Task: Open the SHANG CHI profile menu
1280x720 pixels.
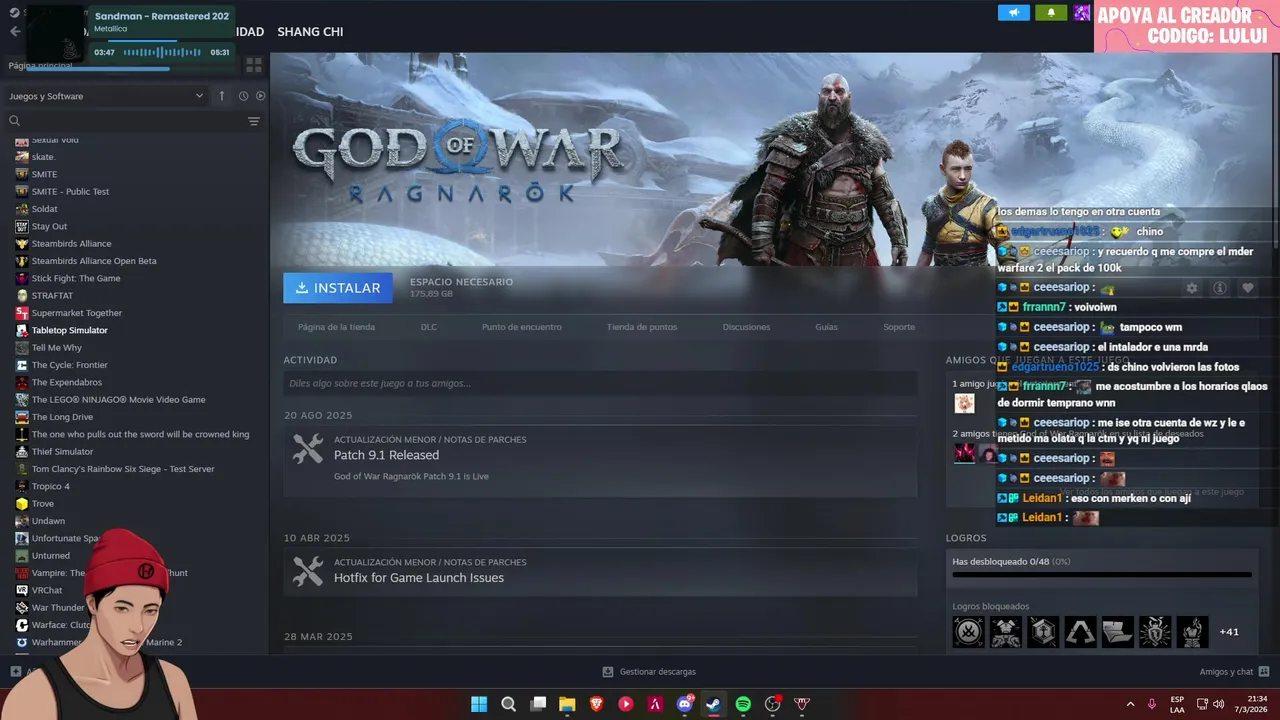Action: (310, 32)
